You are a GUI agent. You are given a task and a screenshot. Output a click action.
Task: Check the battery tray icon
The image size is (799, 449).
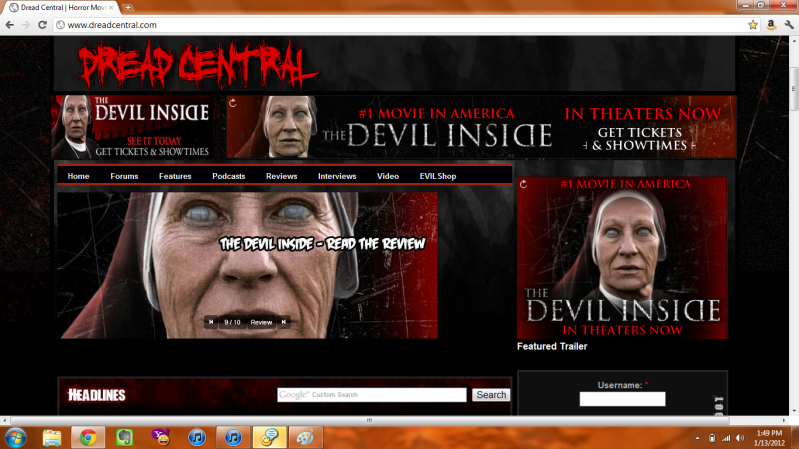(x=712, y=438)
